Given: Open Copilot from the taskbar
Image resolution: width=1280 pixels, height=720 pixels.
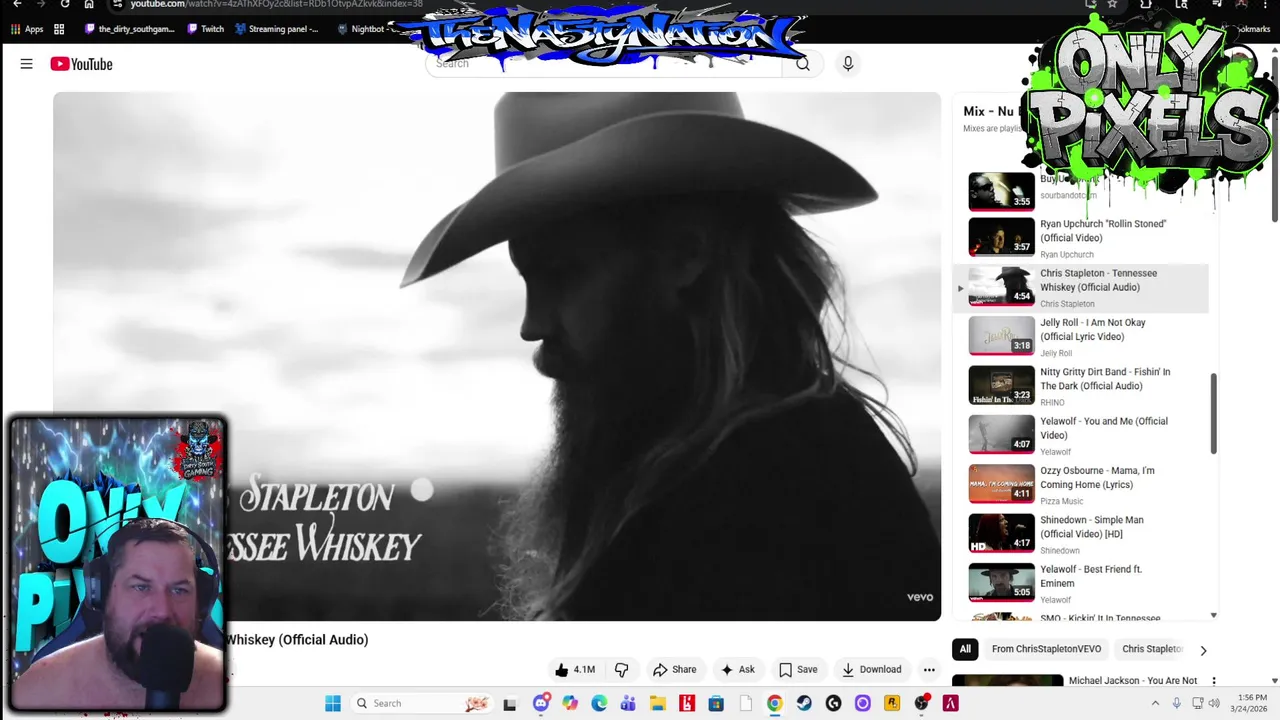Looking at the screenshot, I should pos(570,703).
